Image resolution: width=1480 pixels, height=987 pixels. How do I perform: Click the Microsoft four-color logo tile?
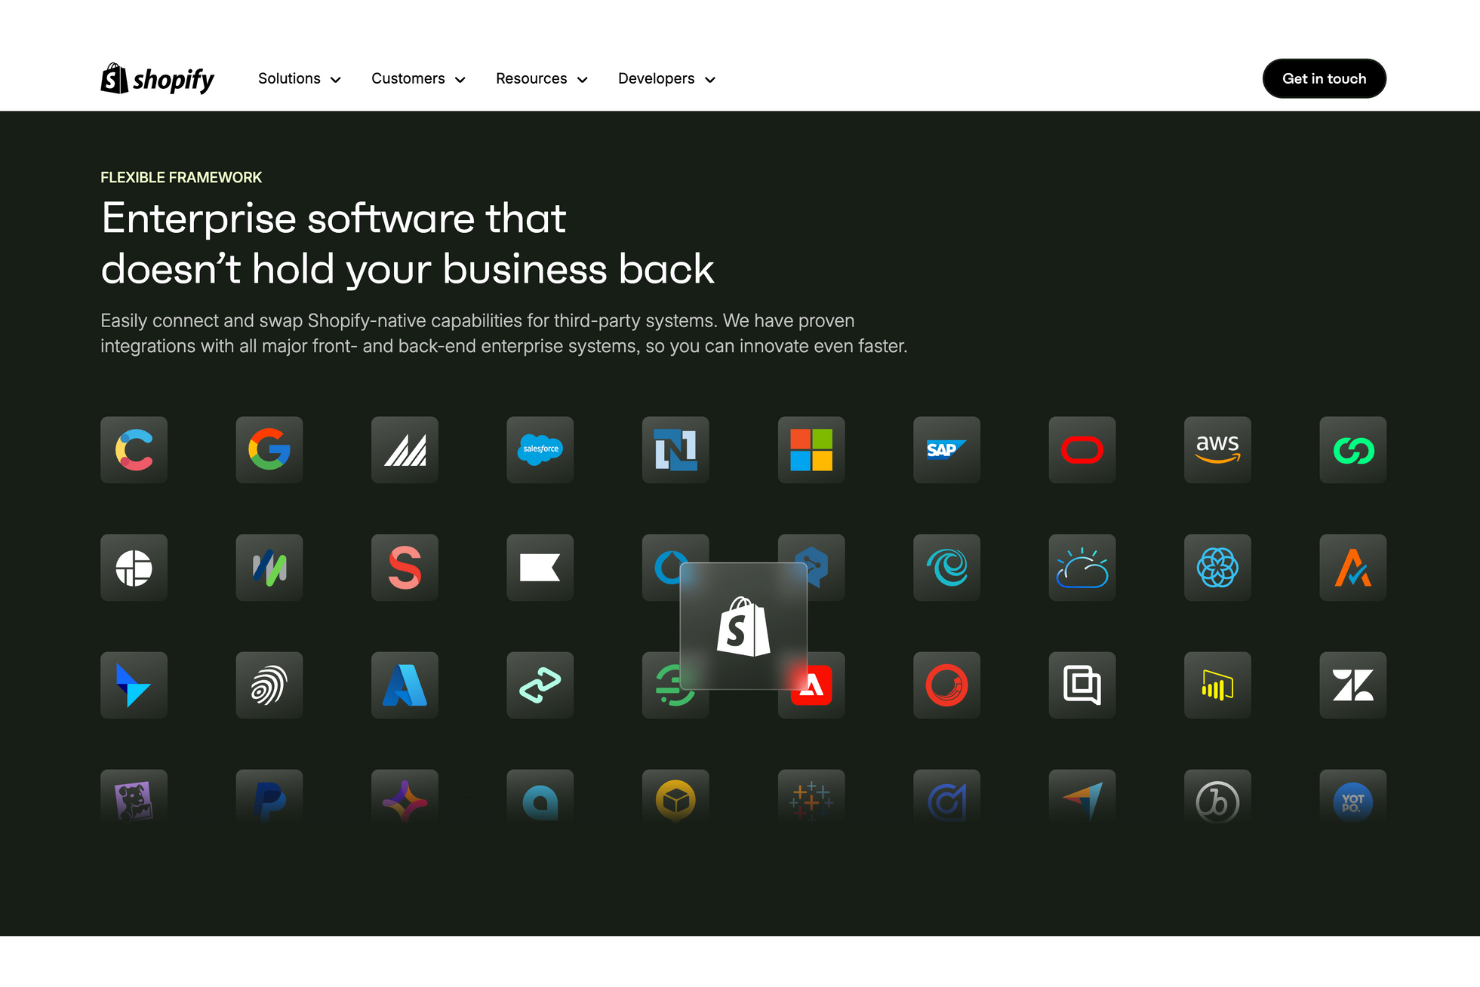coord(811,450)
